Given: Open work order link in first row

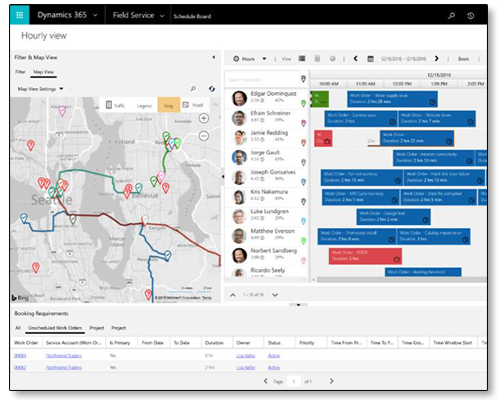Looking at the screenshot, I should point(20,356).
